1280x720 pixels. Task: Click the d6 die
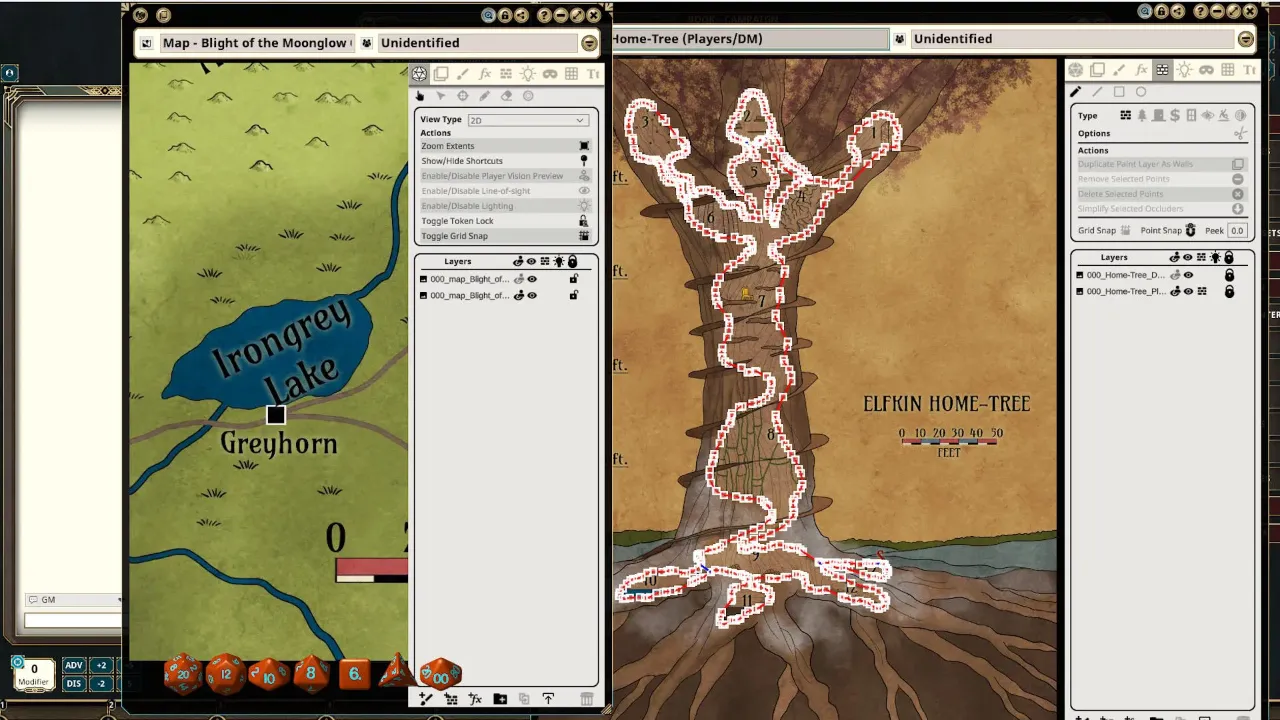point(355,674)
